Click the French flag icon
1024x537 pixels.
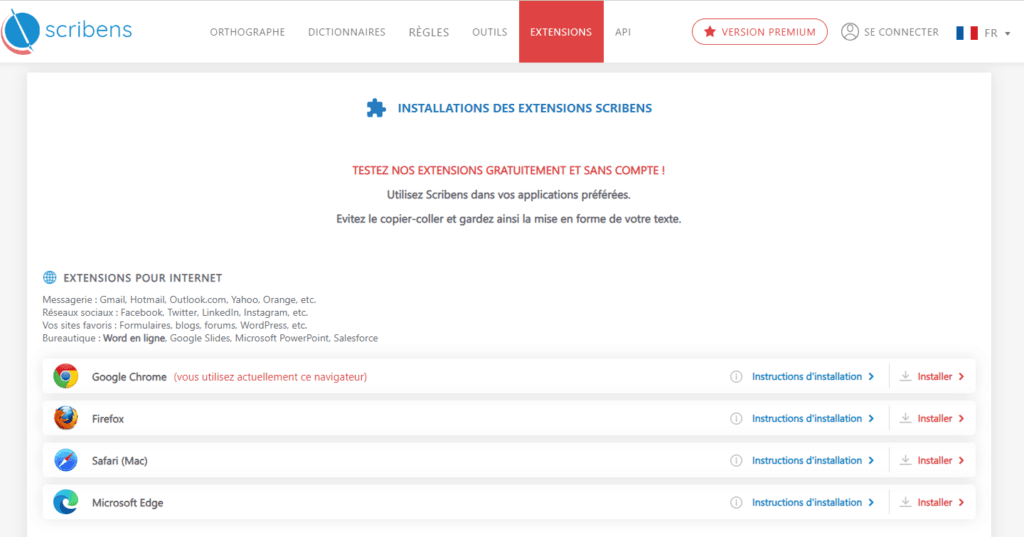(x=967, y=33)
